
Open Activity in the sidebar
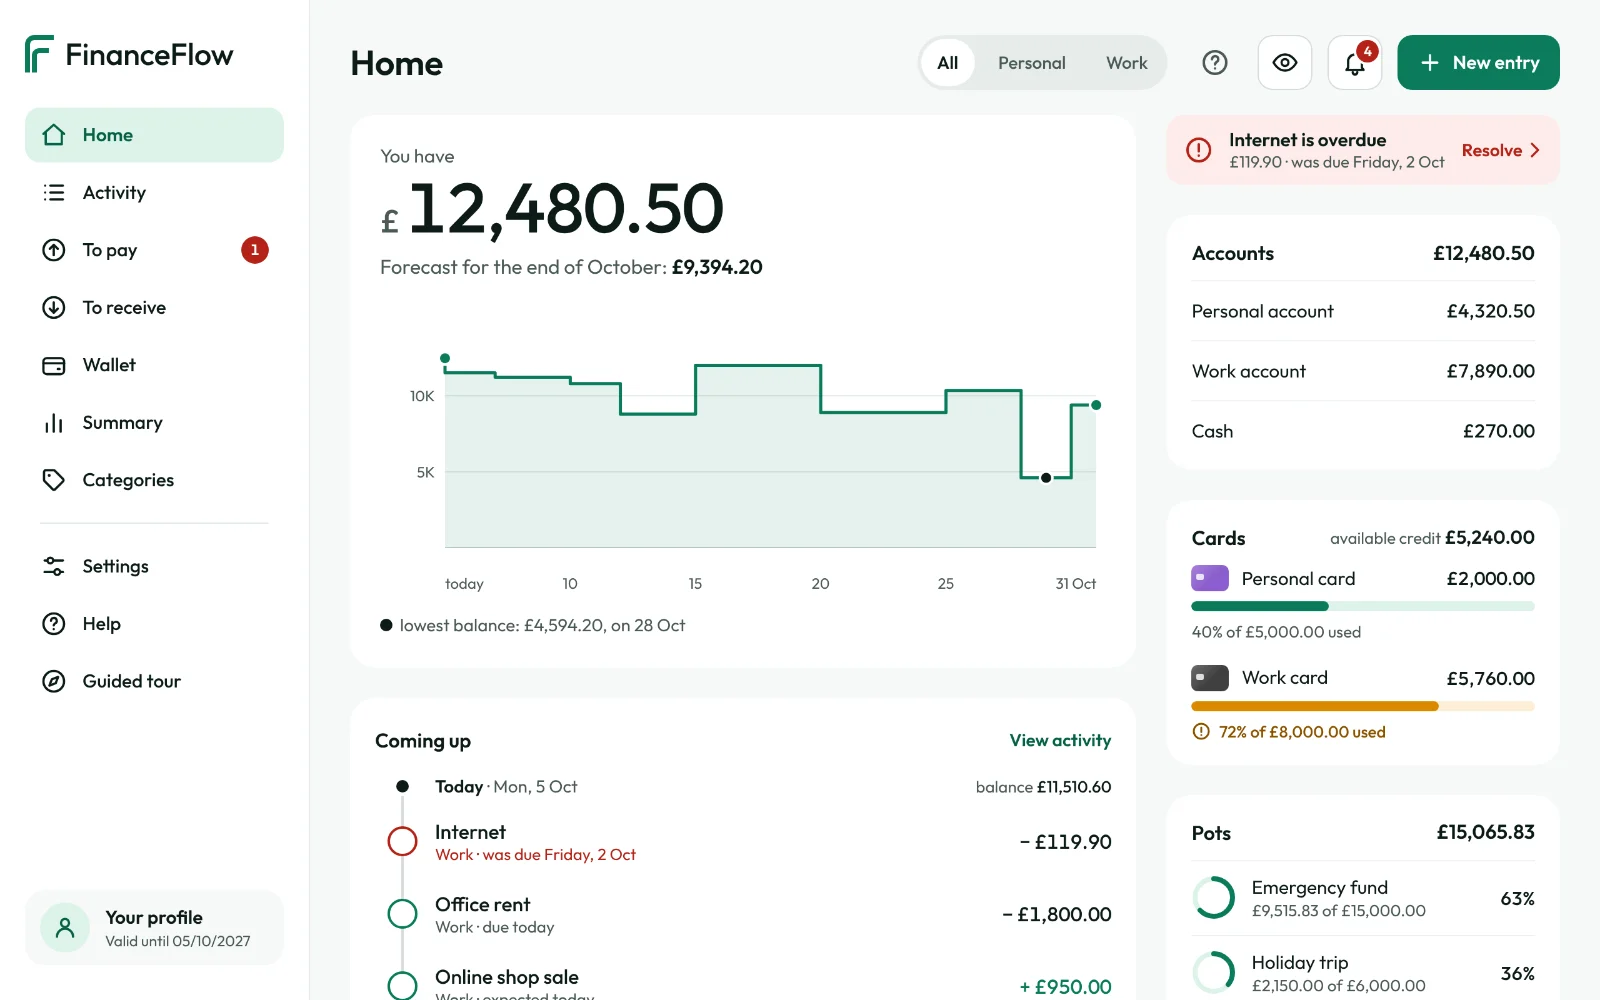coord(154,193)
